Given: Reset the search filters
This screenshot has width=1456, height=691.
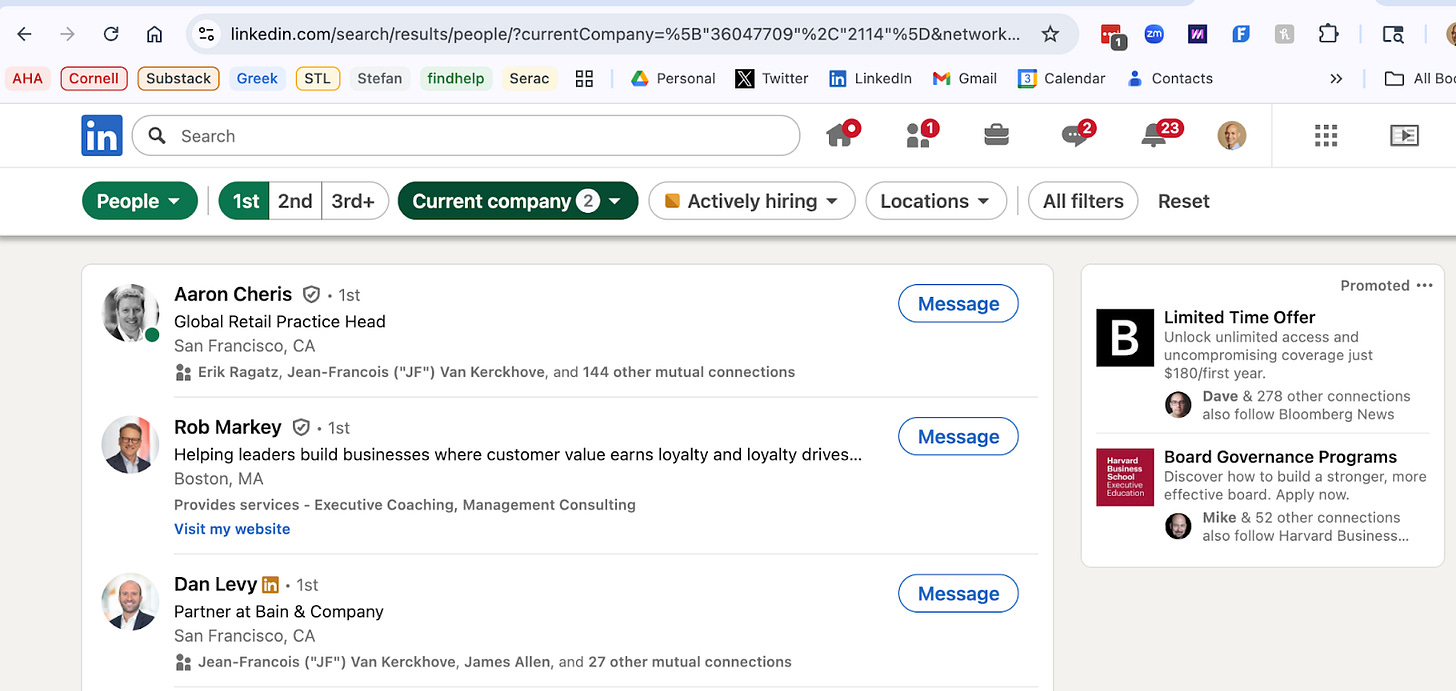Looking at the screenshot, I should (1184, 201).
